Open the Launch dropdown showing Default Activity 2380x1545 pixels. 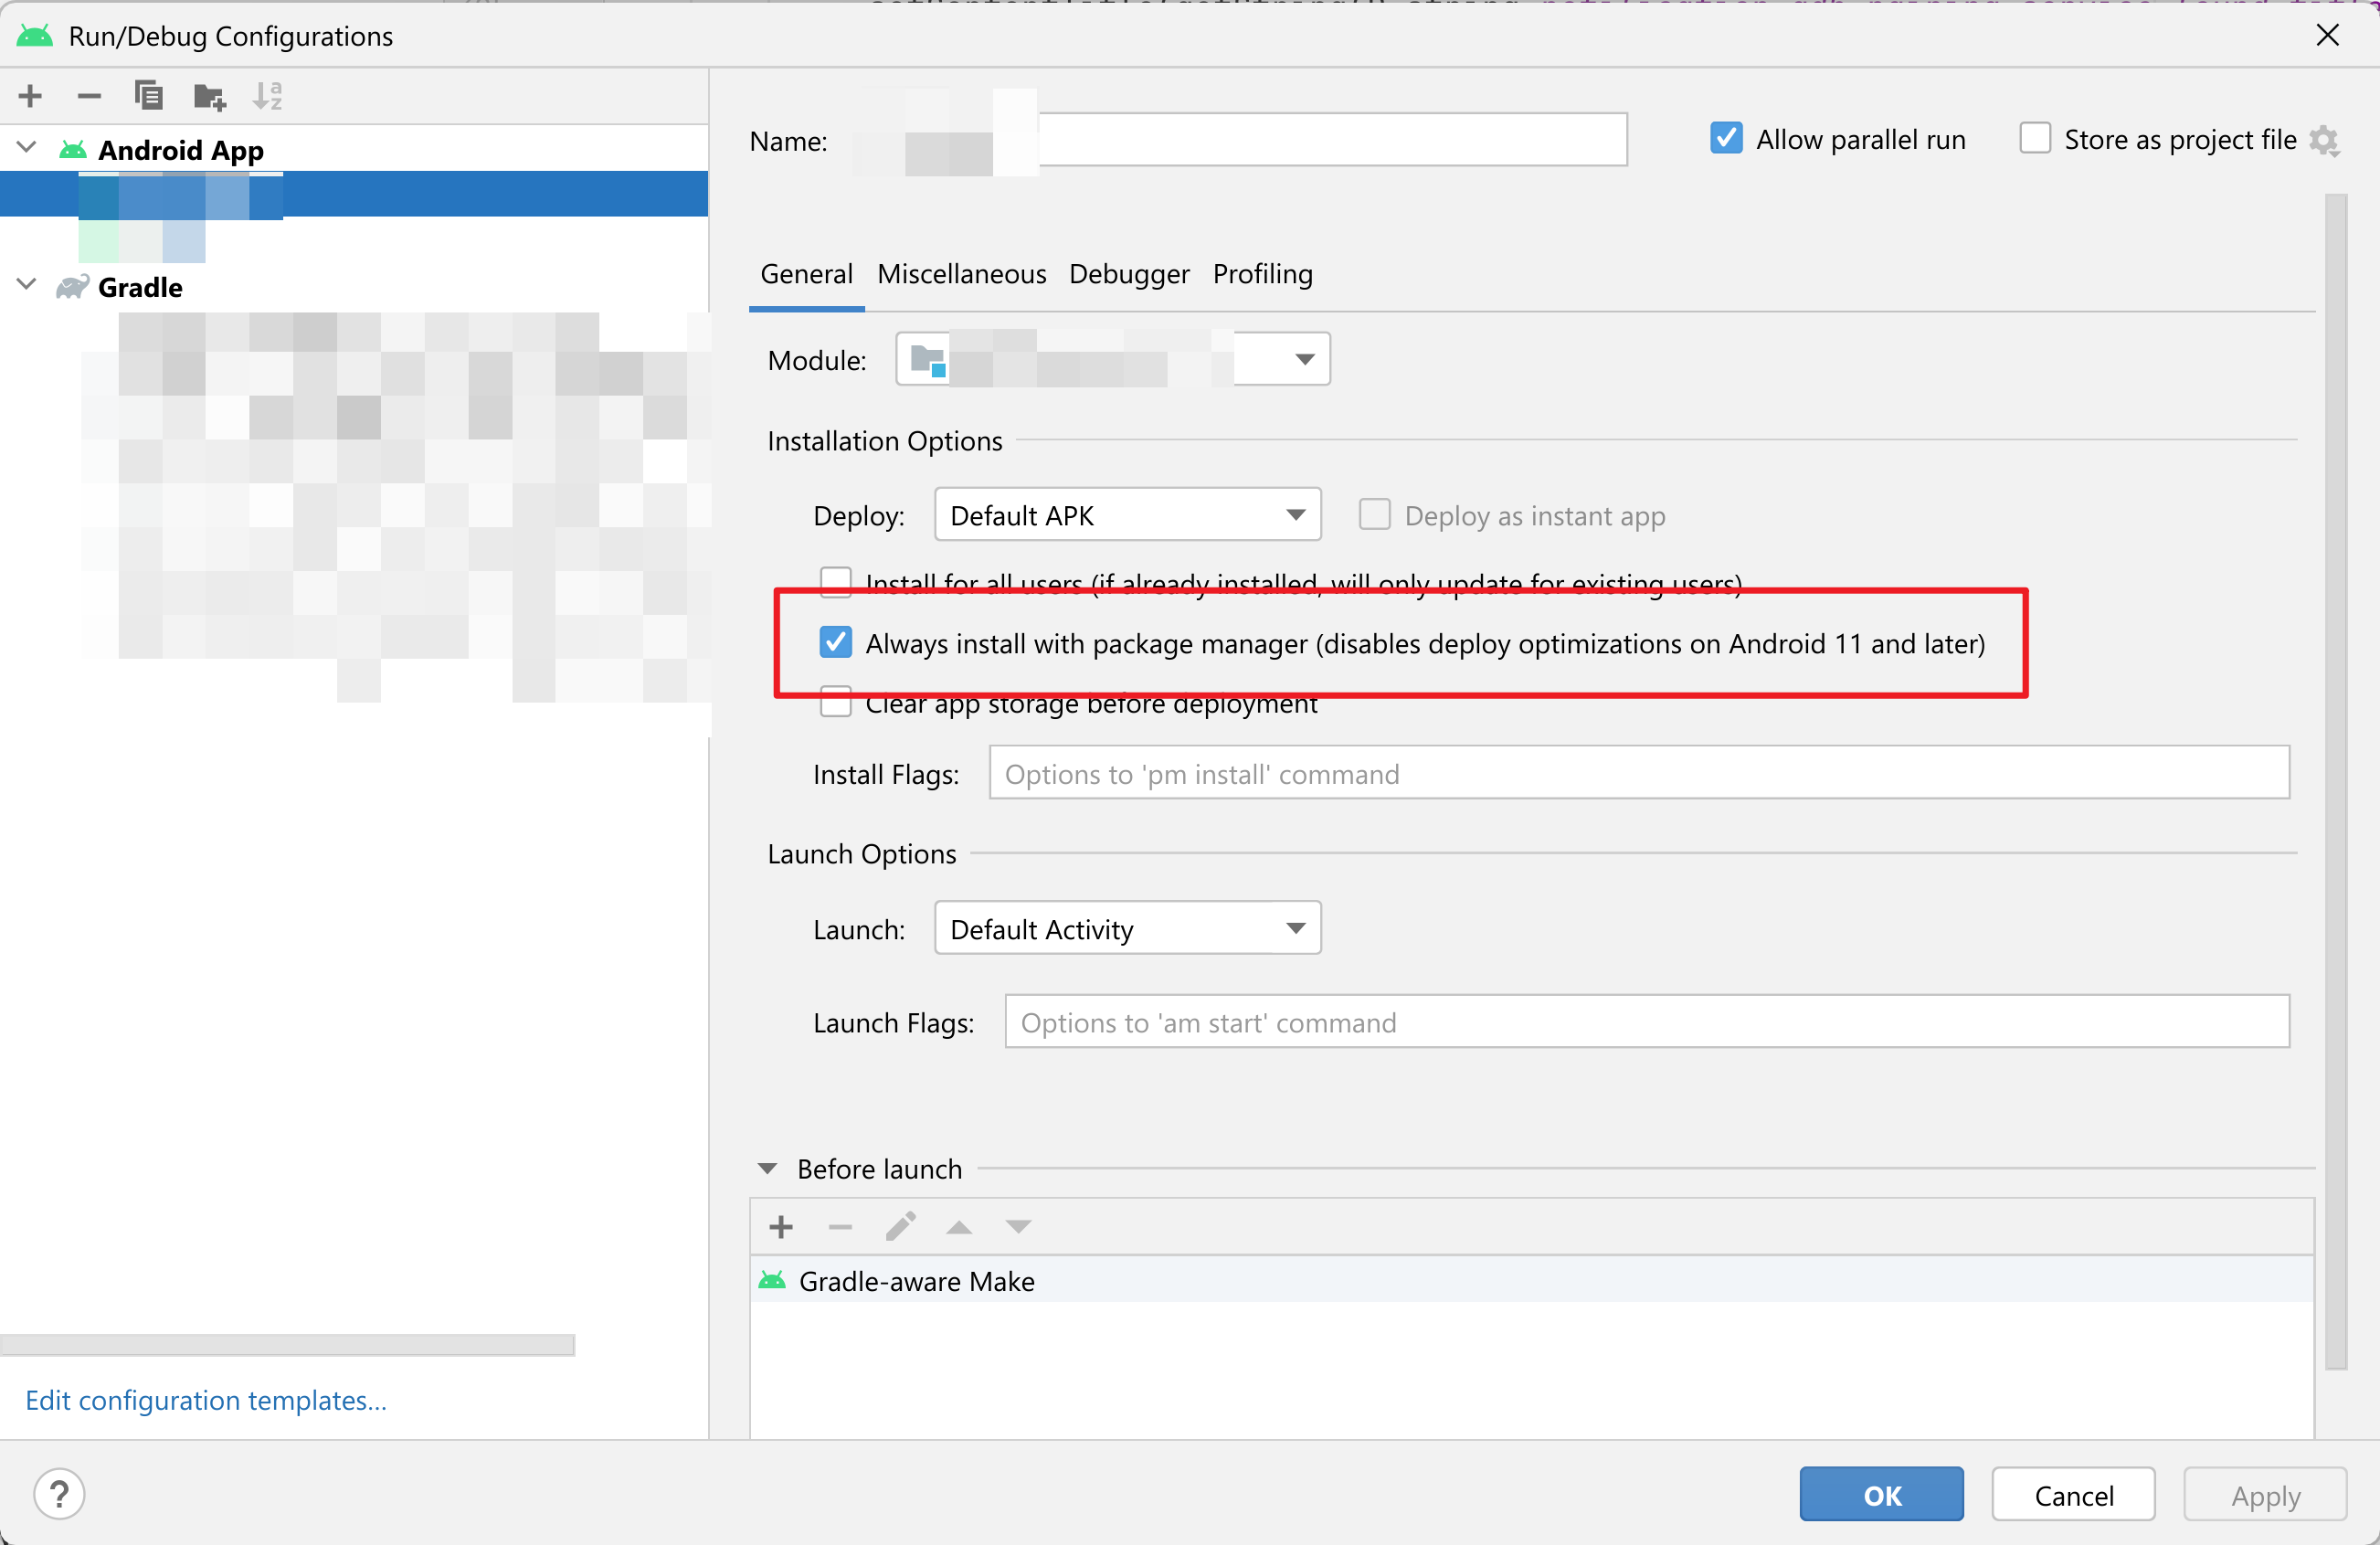tap(1127, 929)
